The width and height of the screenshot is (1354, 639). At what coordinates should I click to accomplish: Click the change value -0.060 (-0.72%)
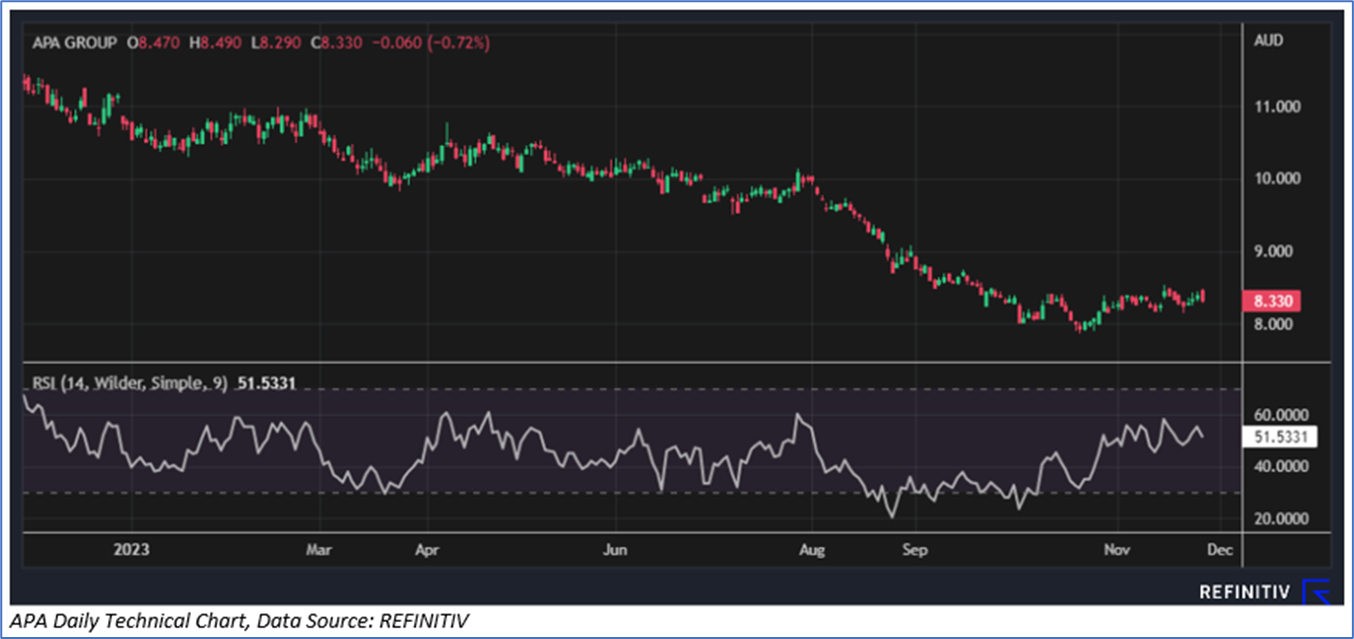(429, 43)
